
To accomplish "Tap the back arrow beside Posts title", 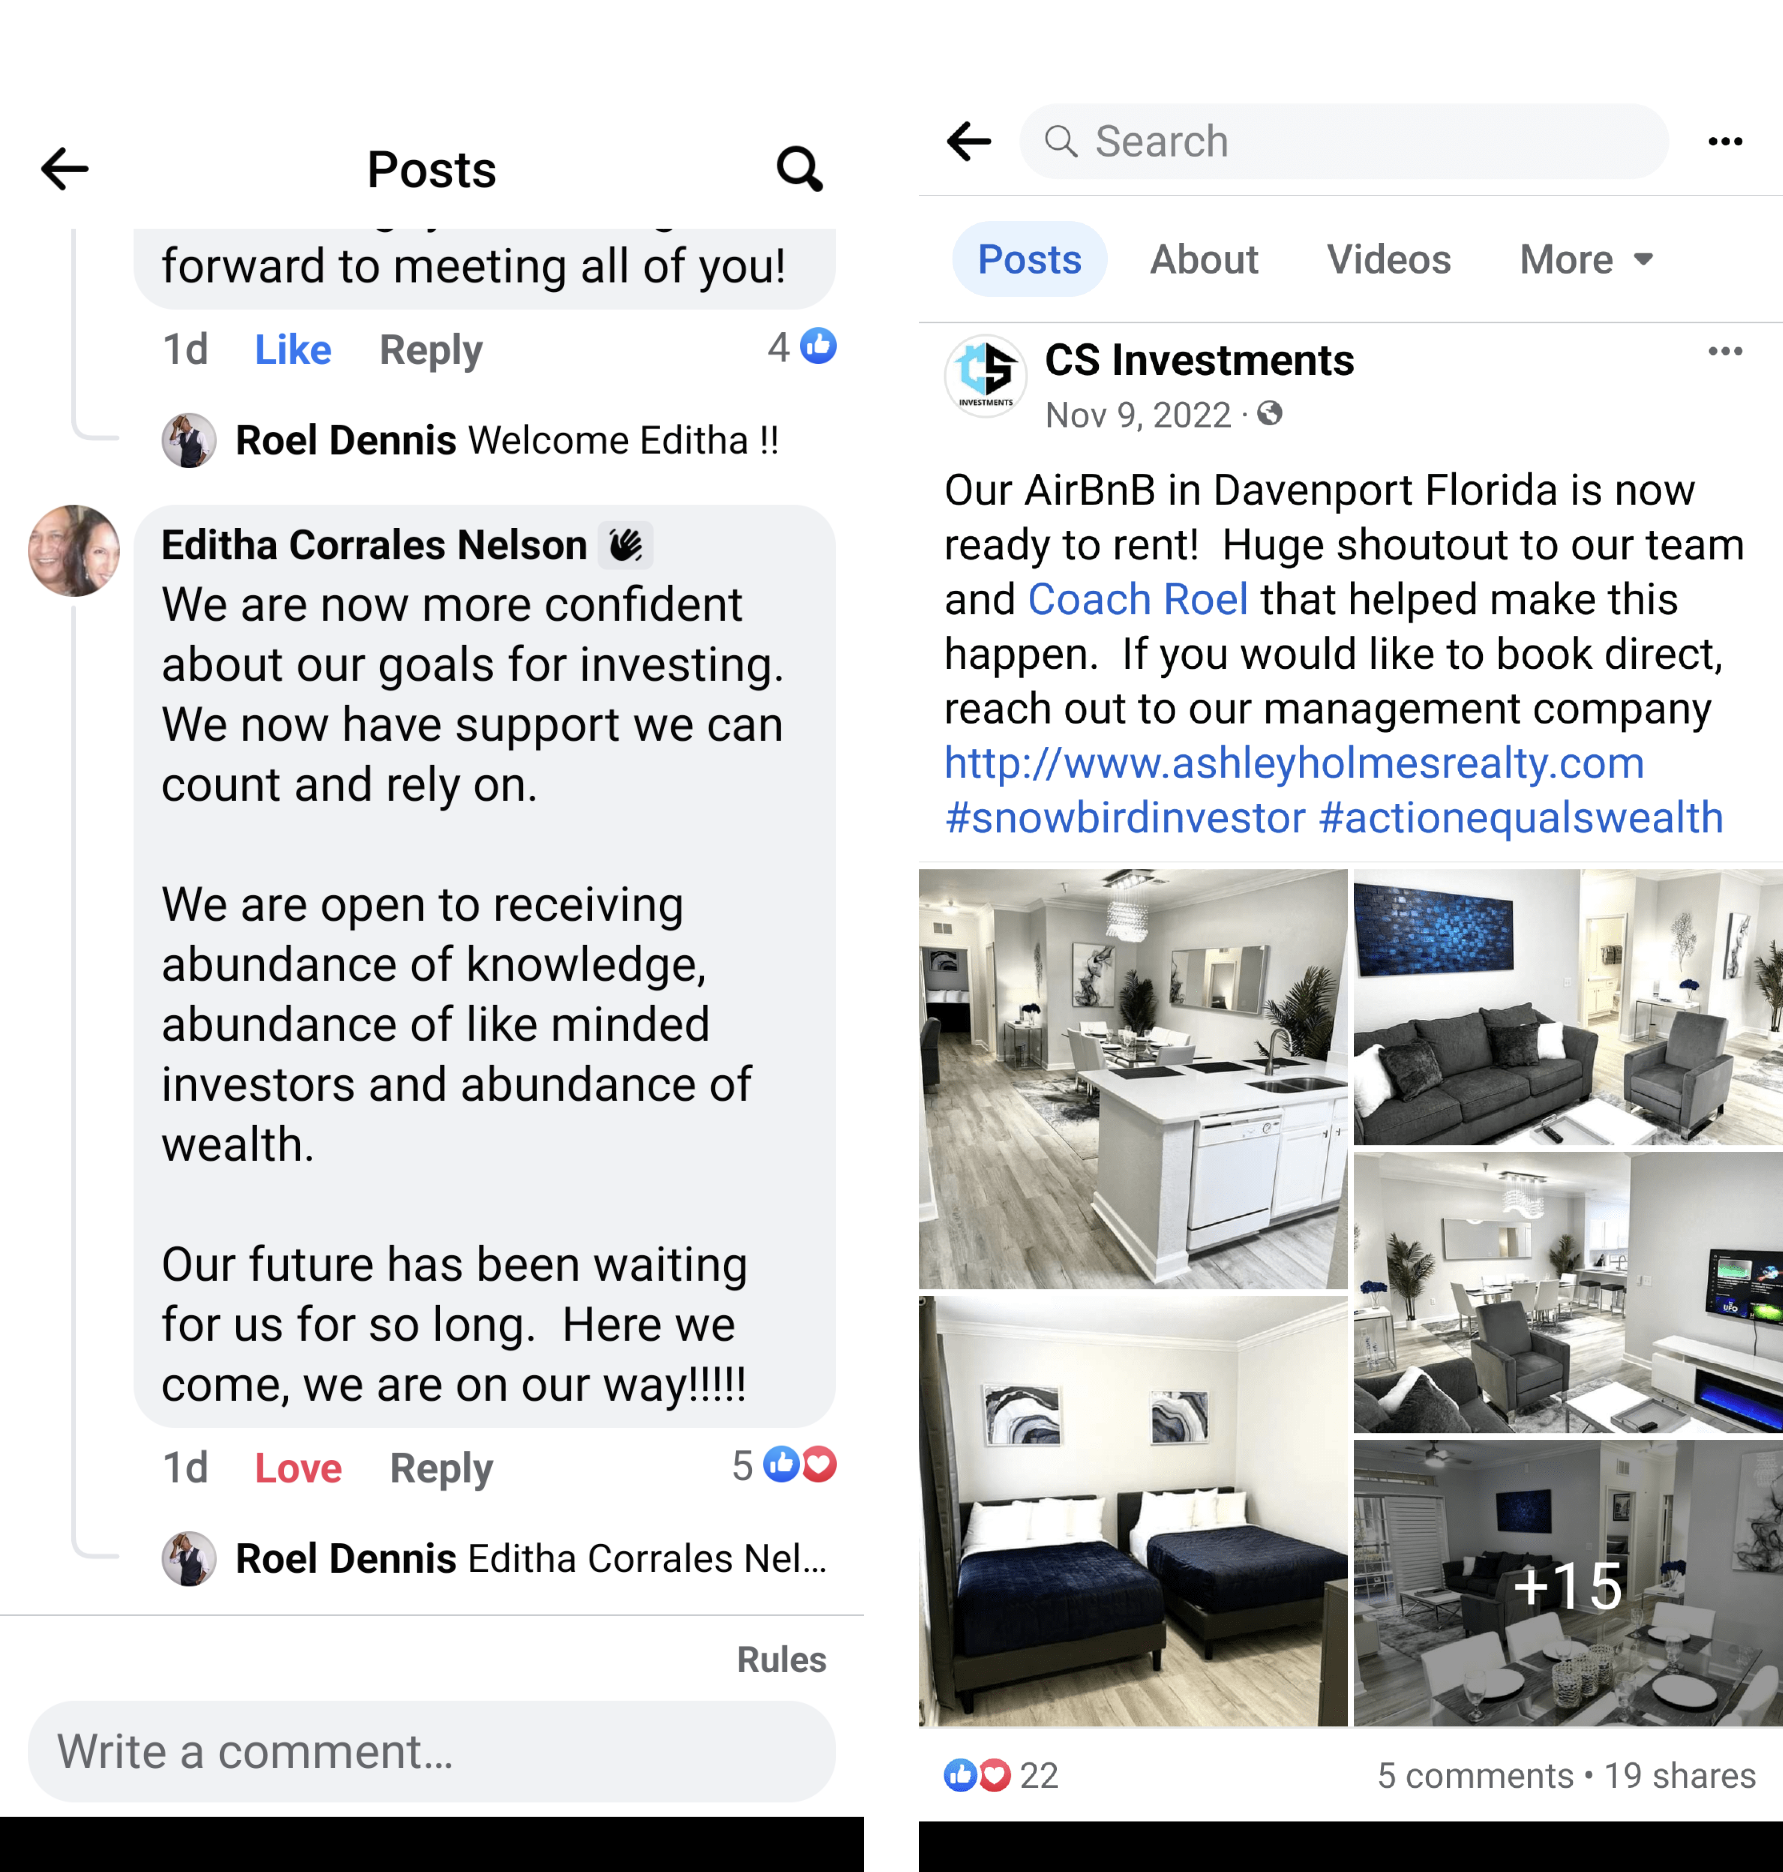I will point(65,169).
